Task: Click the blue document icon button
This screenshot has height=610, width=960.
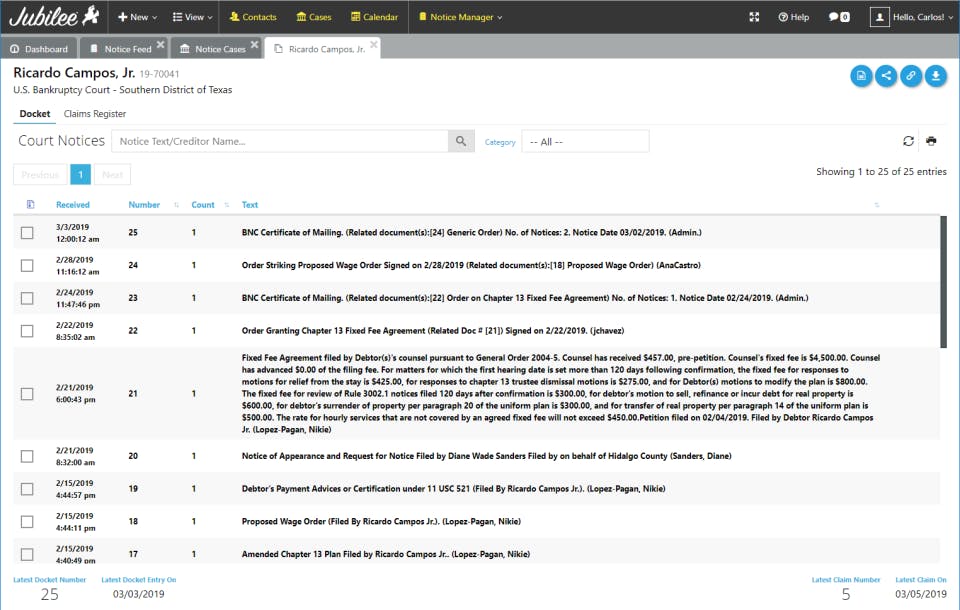Action: coord(861,76)
